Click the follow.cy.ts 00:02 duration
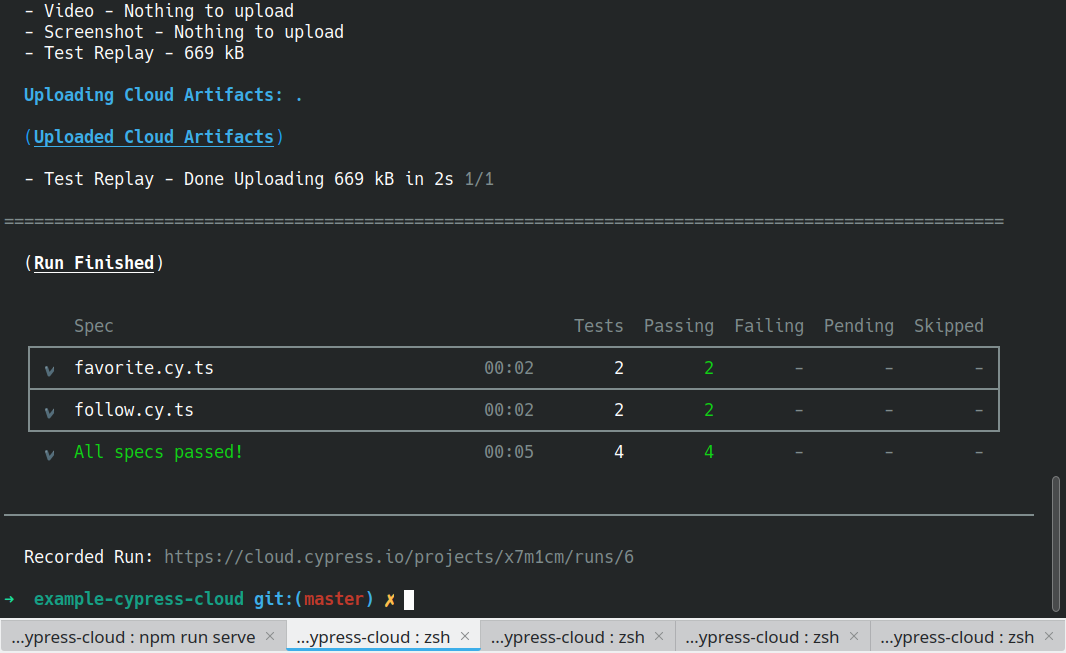This screenshot has width=1066, height=653. [x=509, y=410]
